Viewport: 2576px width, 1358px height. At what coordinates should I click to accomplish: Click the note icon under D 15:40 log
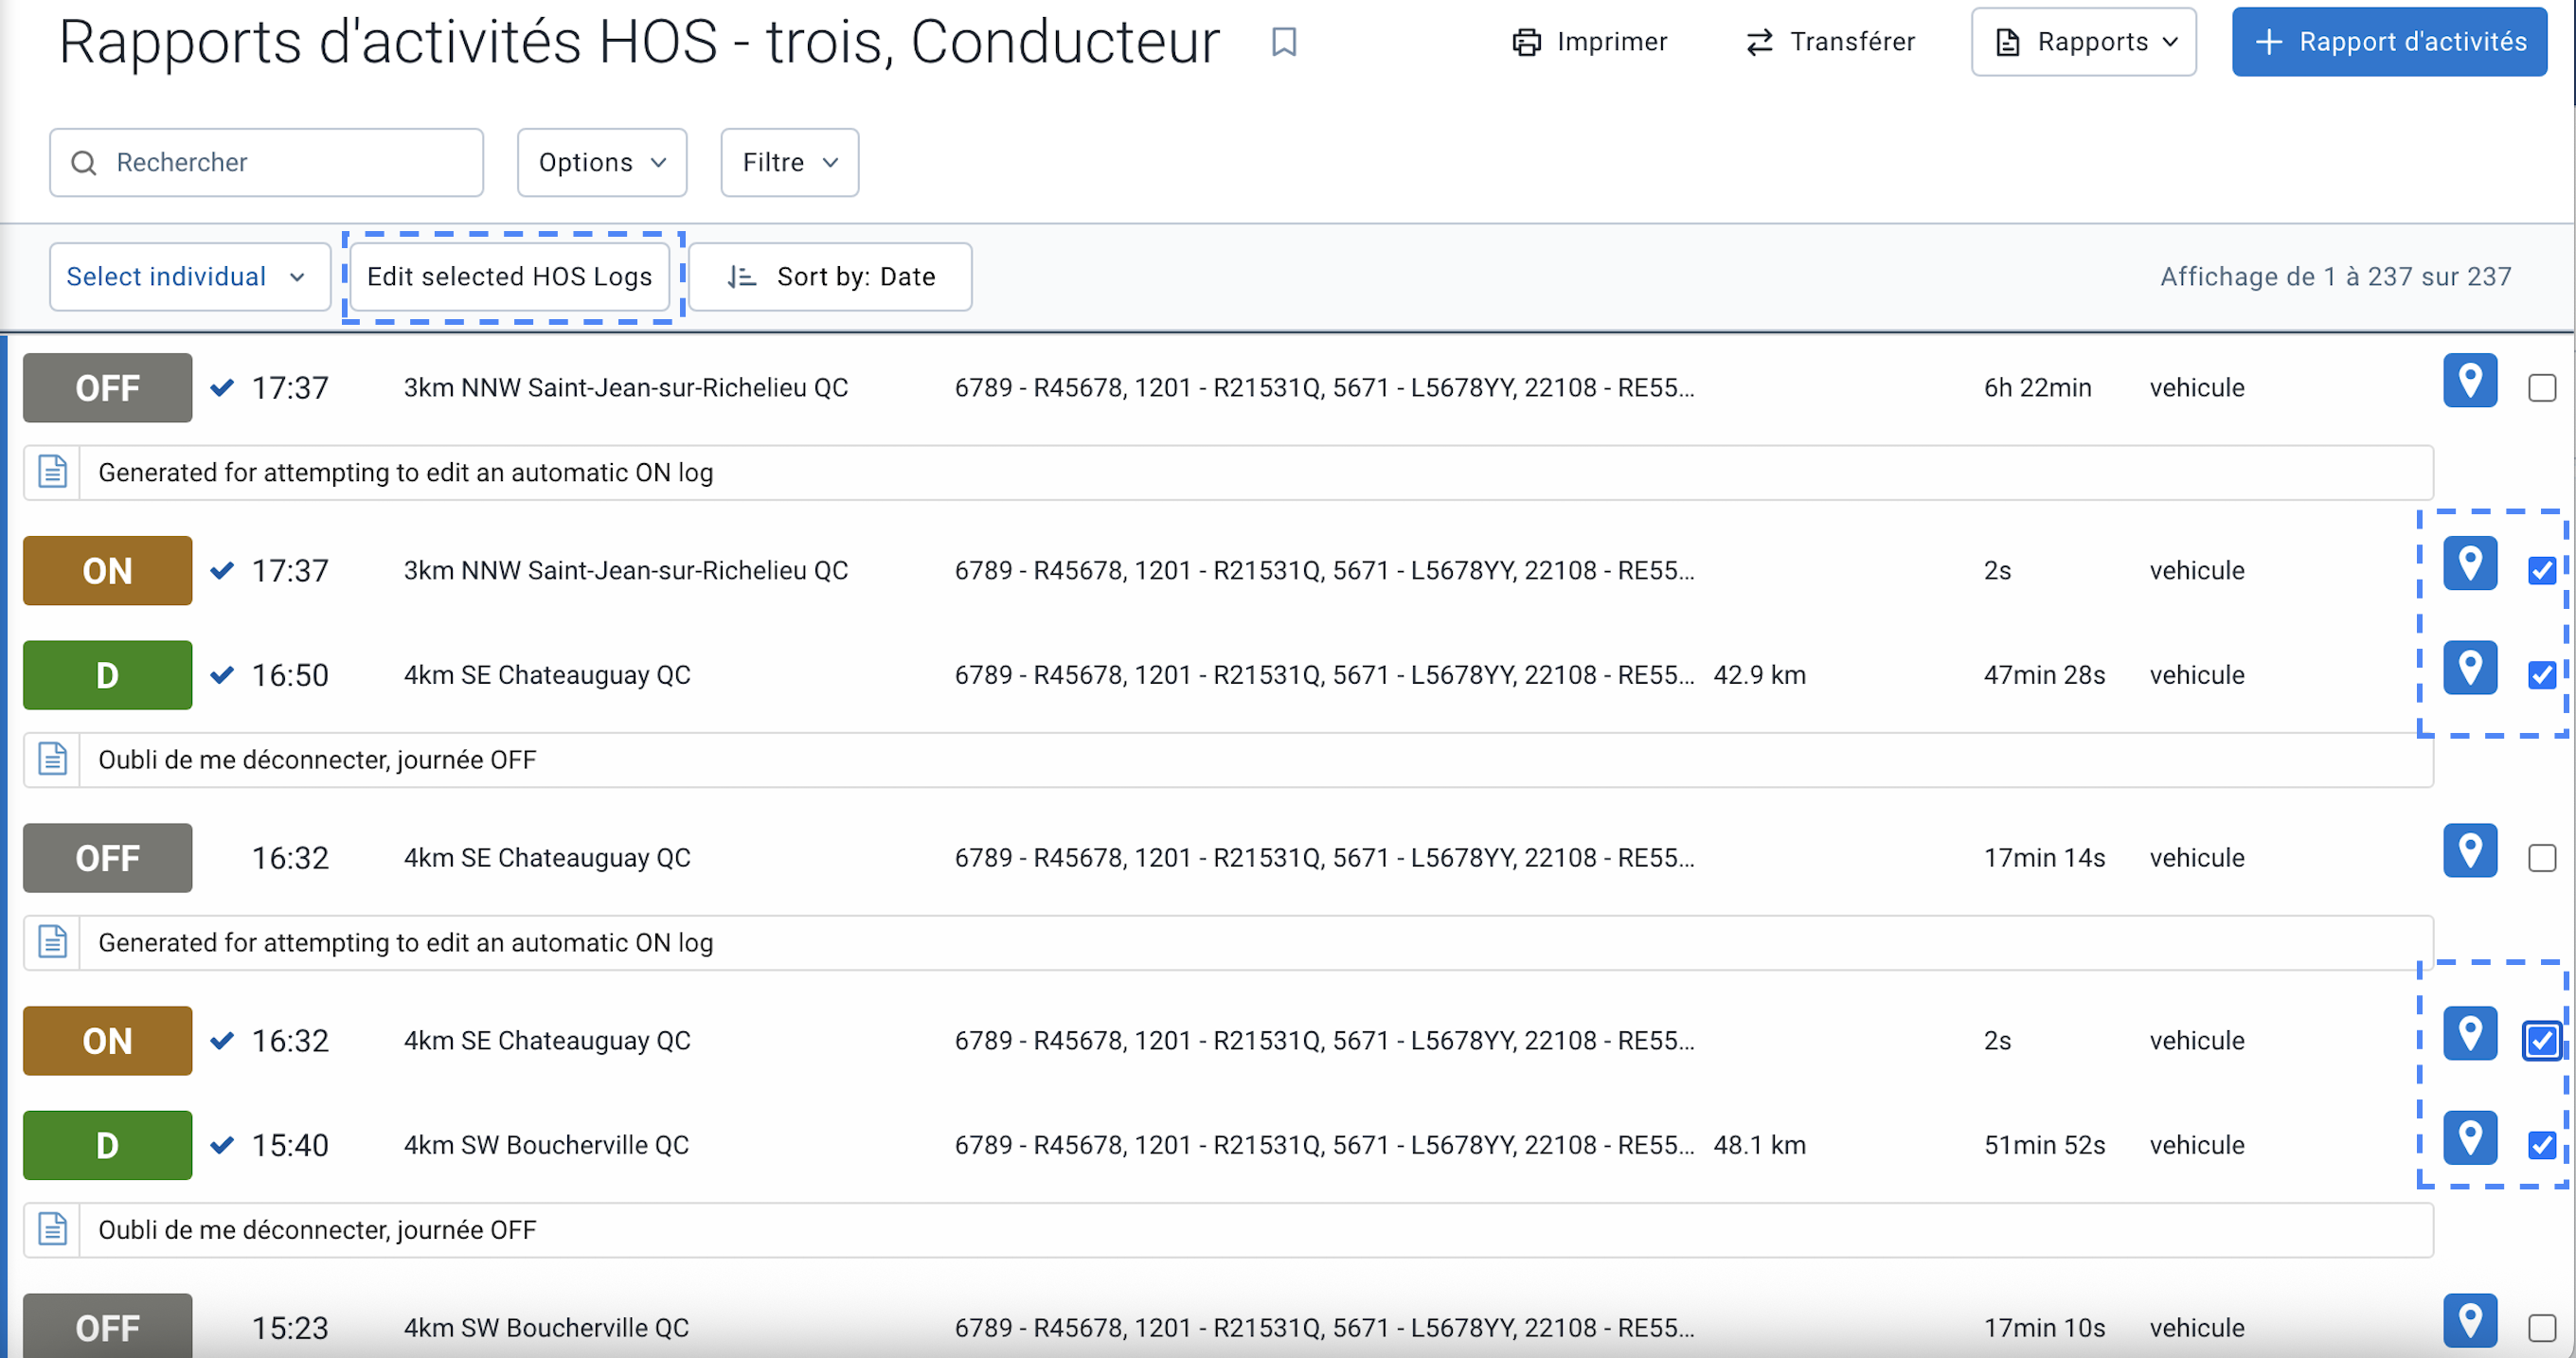click(53, 1229)
